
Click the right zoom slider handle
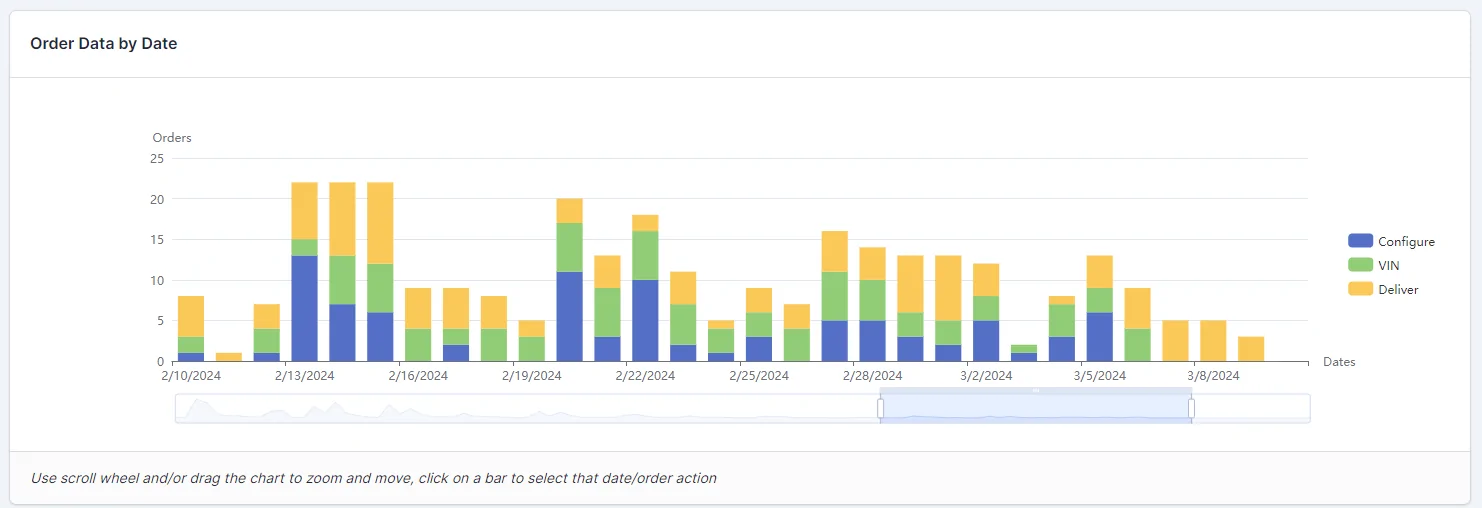pyautogui.click(x=1191, y=408)
